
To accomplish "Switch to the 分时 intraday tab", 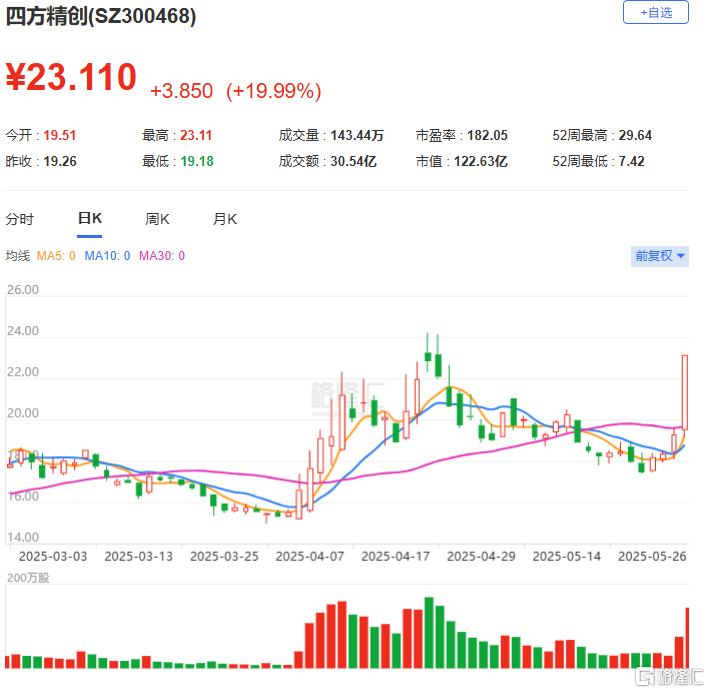I will tap(19, 220).
